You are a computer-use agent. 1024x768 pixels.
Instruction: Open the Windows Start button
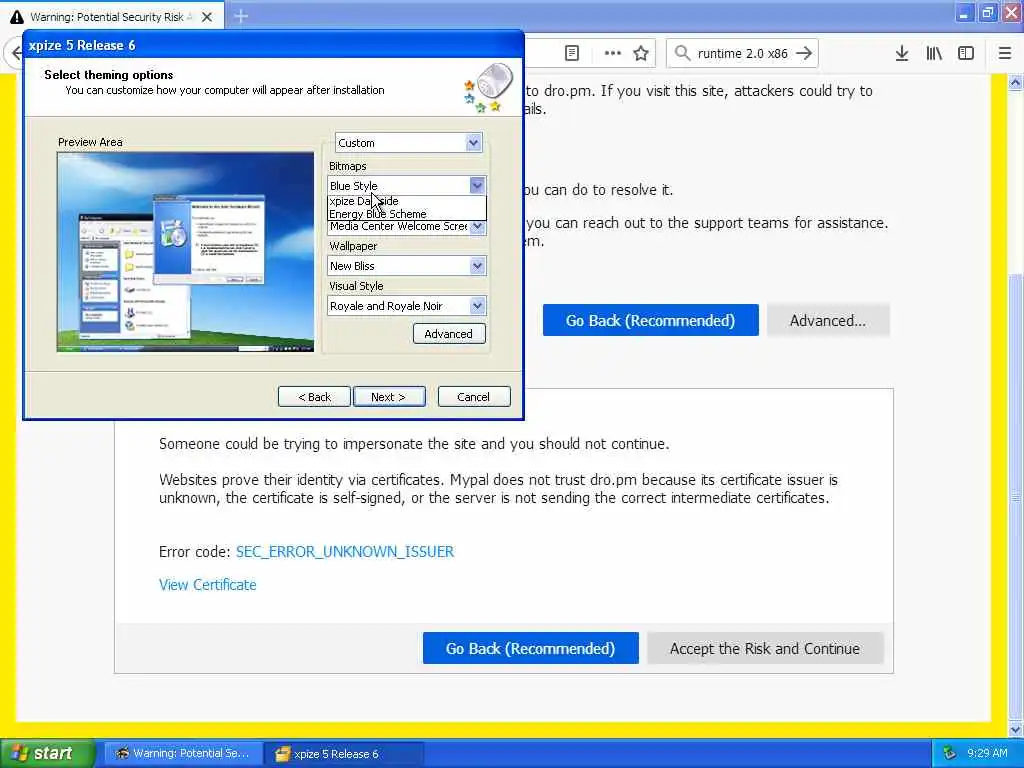48,753
